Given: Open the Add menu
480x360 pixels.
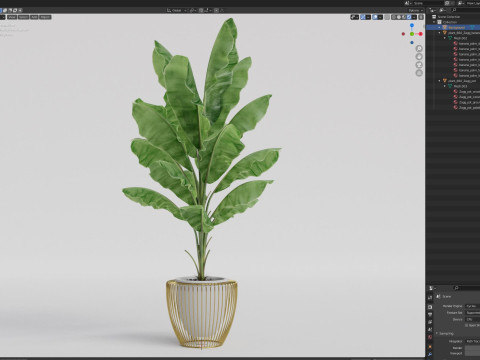Looking at the screenshot, I should click(x=34, y=17).
